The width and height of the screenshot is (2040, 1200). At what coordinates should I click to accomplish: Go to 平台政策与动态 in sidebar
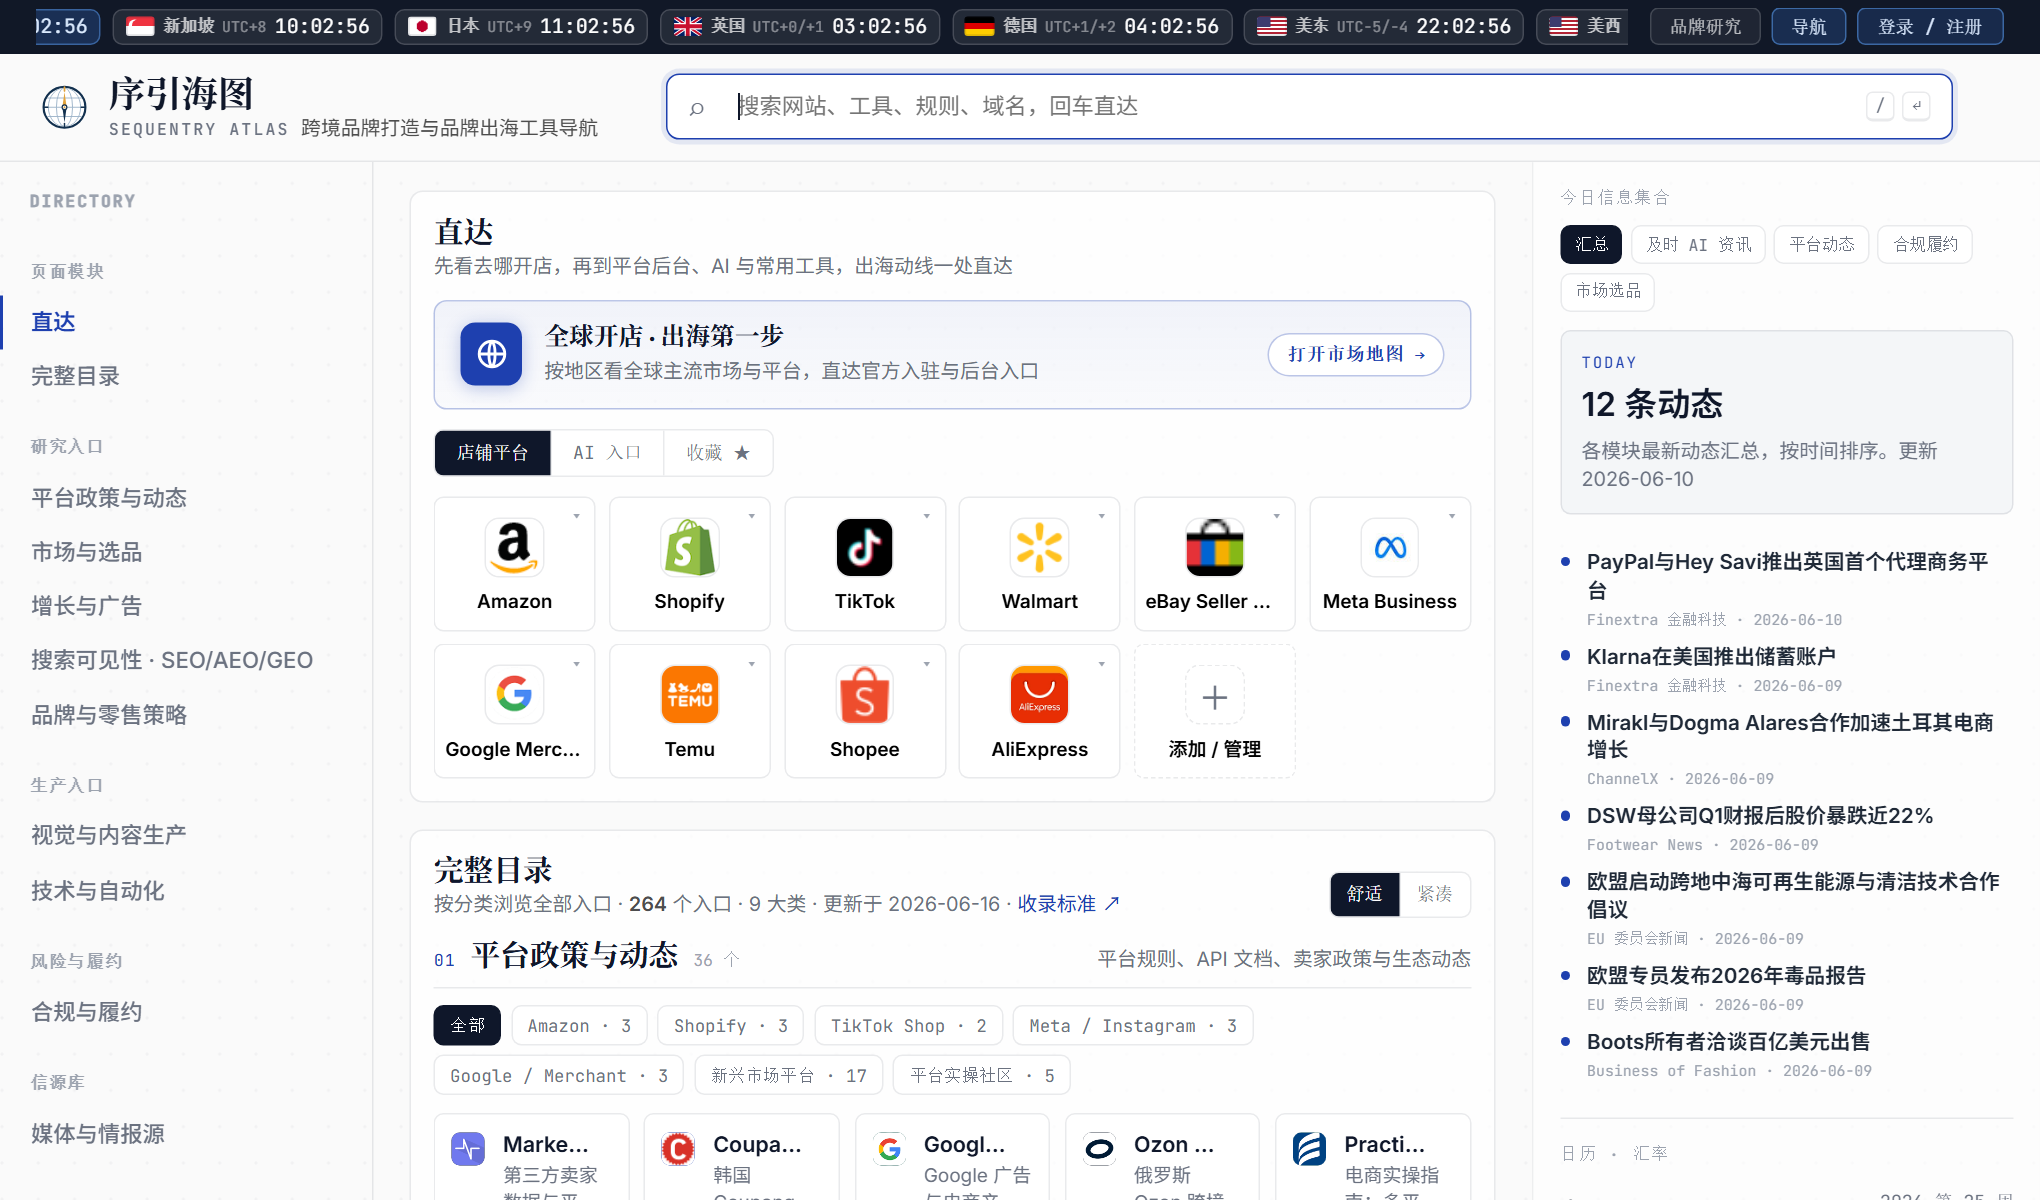tap(109, 498)
